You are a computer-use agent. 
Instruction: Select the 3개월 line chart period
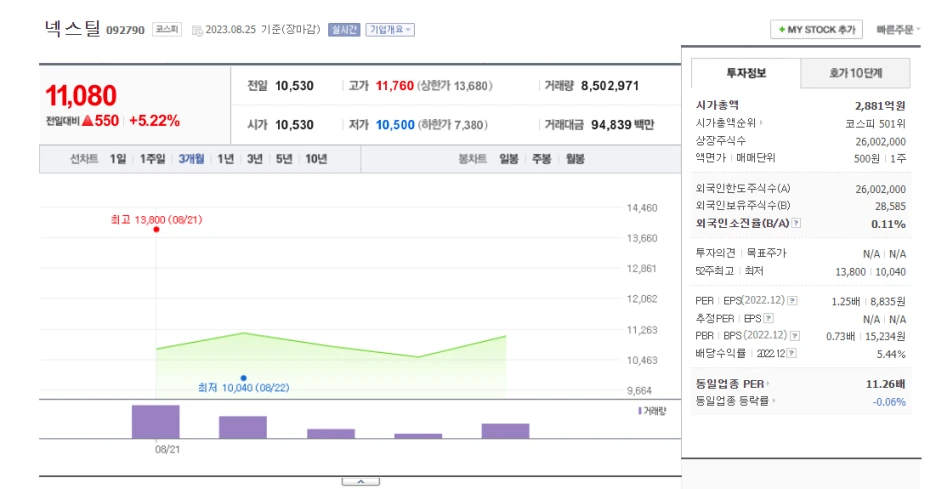click(x=191, y=159)
